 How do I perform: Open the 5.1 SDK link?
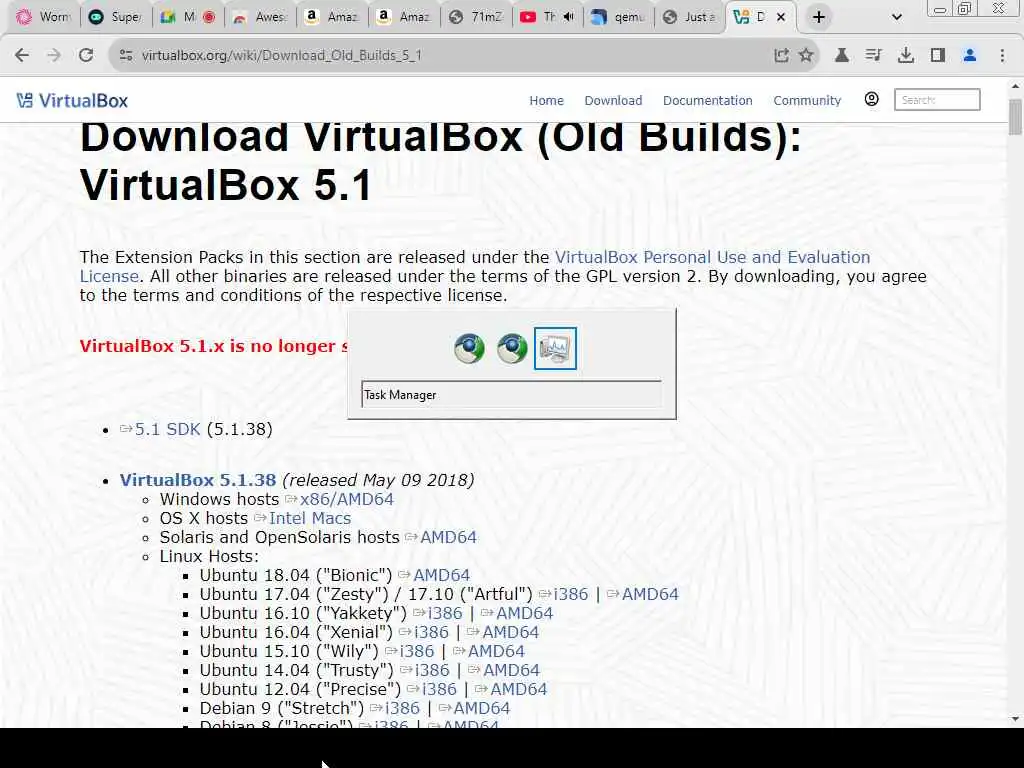coord(160,429)
